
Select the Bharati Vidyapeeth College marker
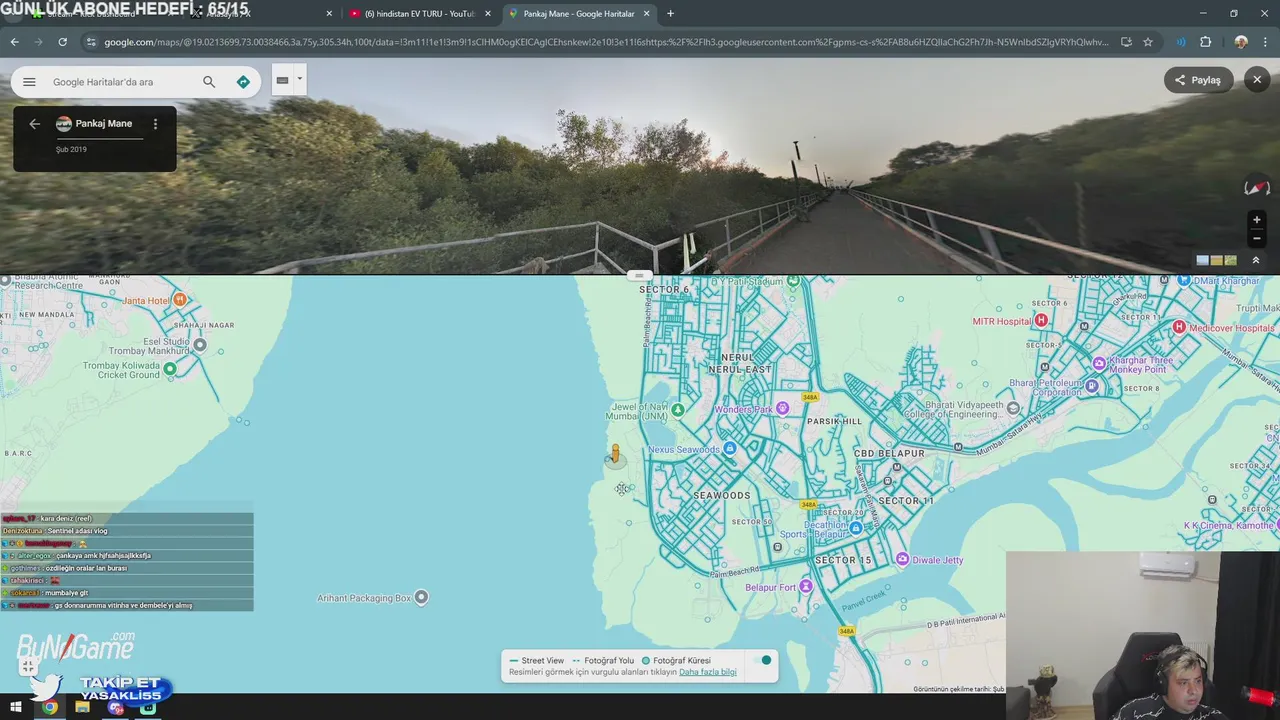pos(1014,408)
